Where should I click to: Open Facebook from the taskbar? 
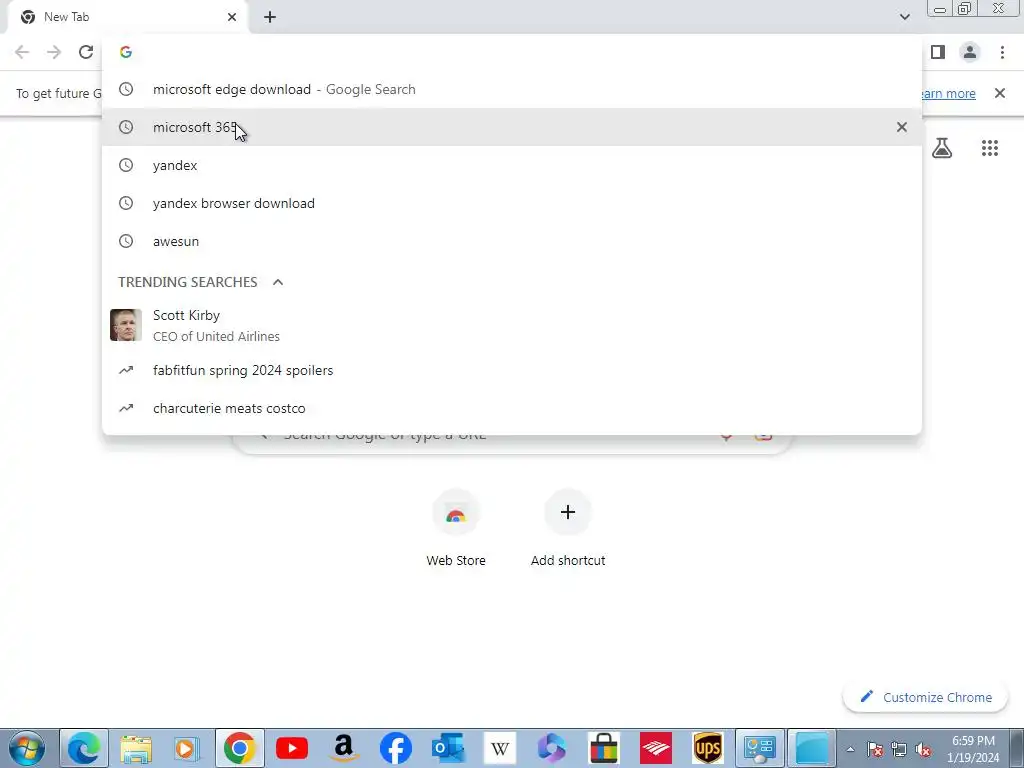tap(396, 748)
